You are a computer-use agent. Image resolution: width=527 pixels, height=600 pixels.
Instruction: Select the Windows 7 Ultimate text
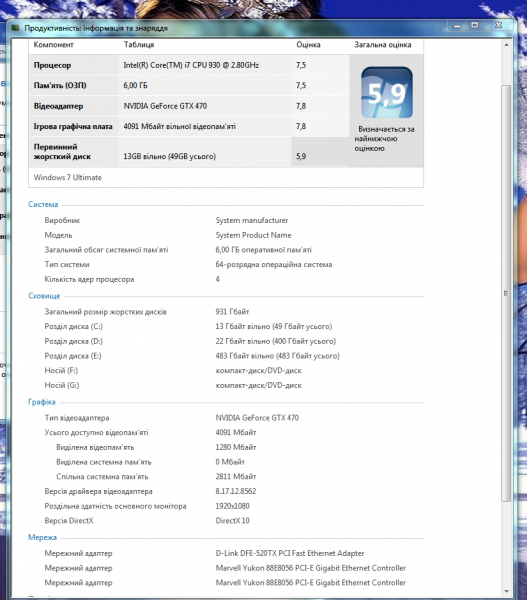pos(68,177)
